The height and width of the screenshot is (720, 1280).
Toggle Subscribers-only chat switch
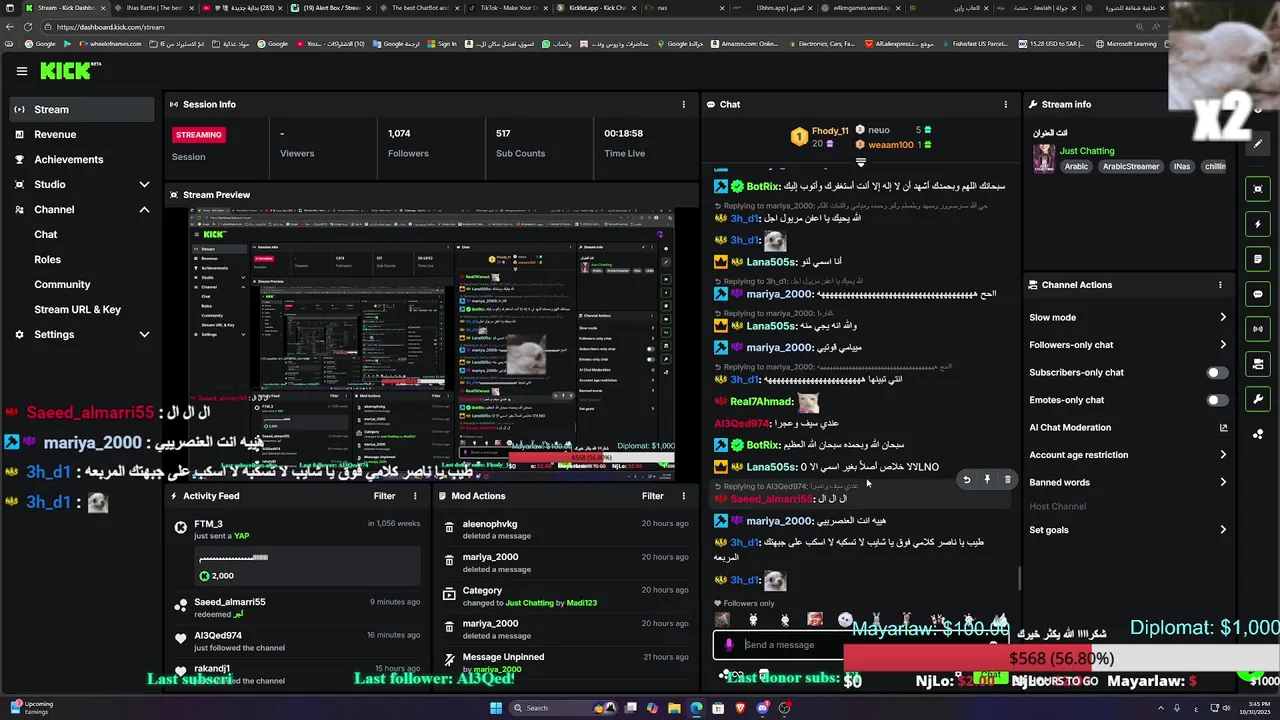pyautogui.click(x=1217, y=373)
